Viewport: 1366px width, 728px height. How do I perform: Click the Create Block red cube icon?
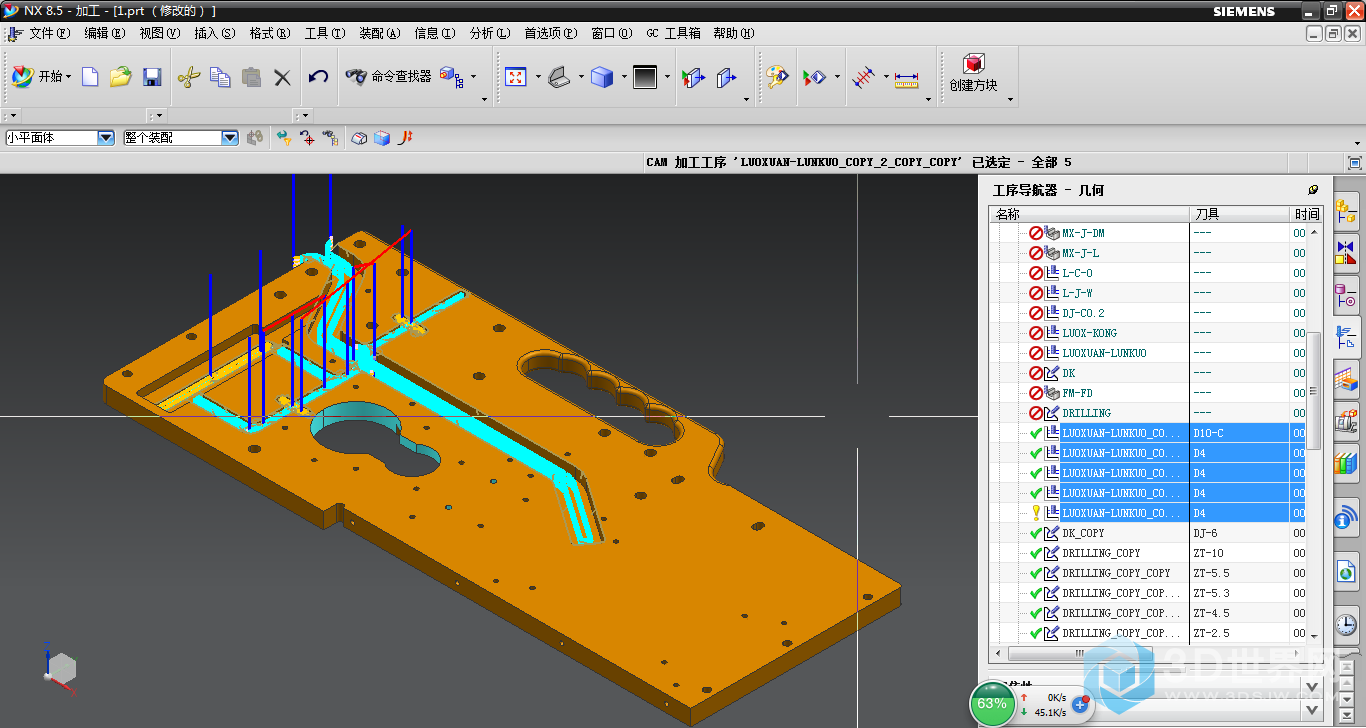pos(973,64)
